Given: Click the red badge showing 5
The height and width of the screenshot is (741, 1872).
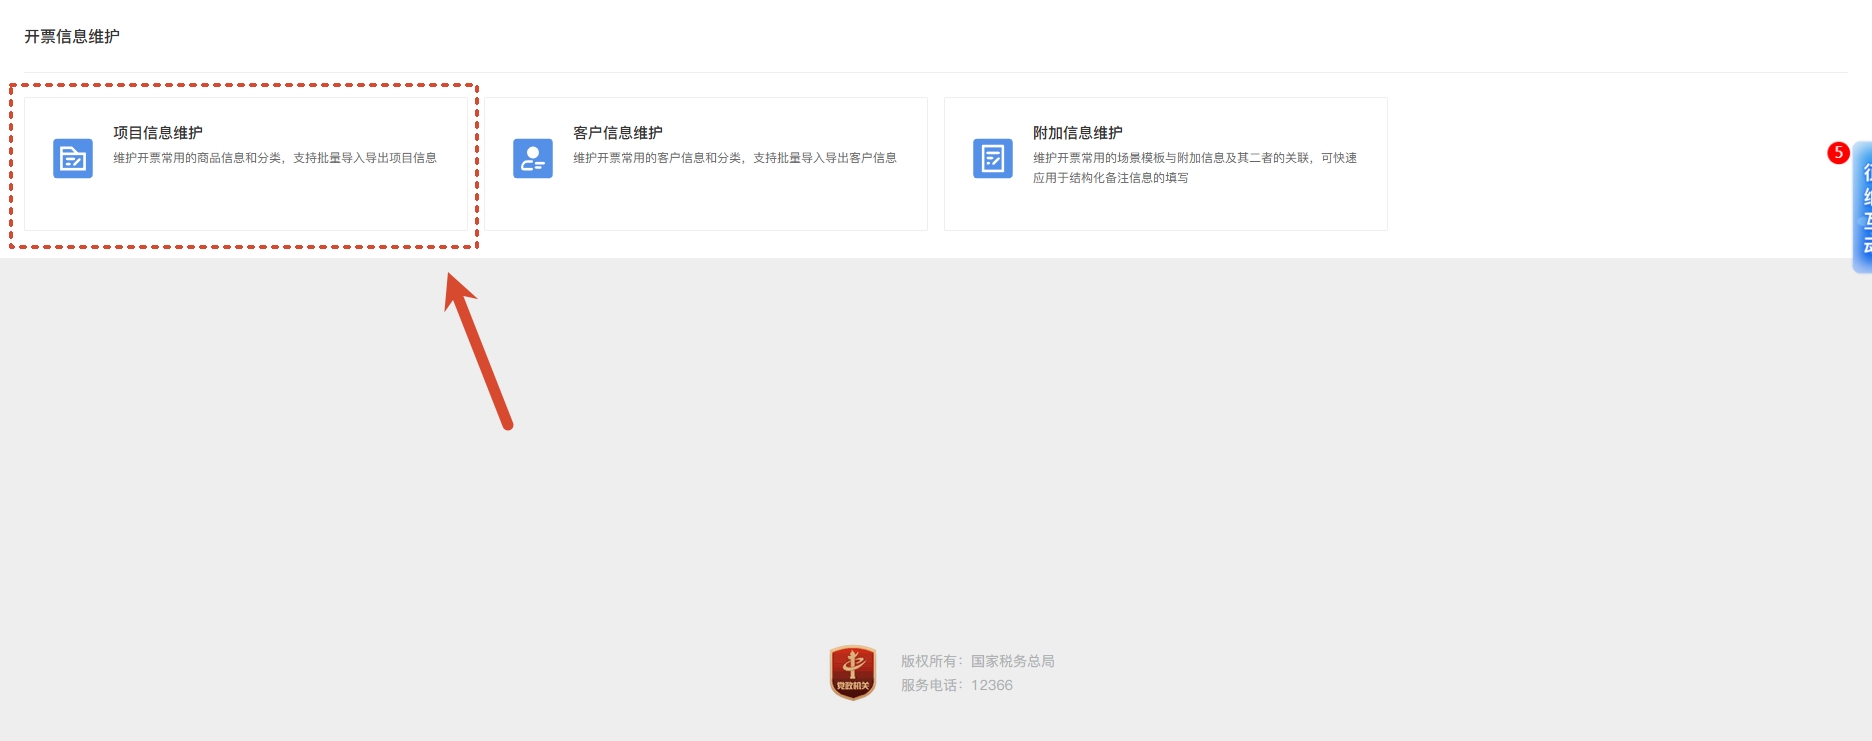Looking at the screenshot, I should [x=1838, y=153].
